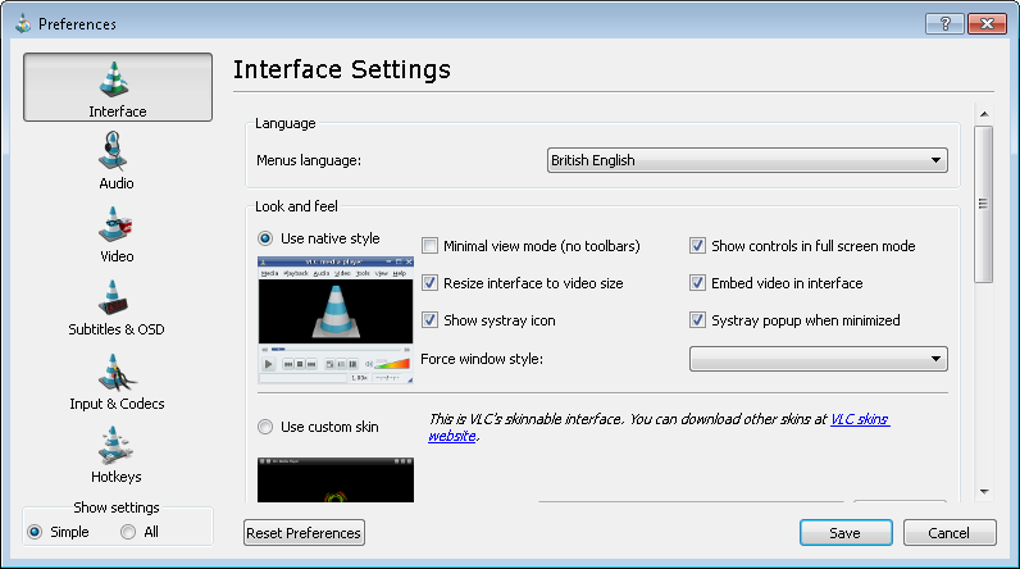Enable Minimal view mode checkbox
The image size is (1020, 569).
point(430,246)
